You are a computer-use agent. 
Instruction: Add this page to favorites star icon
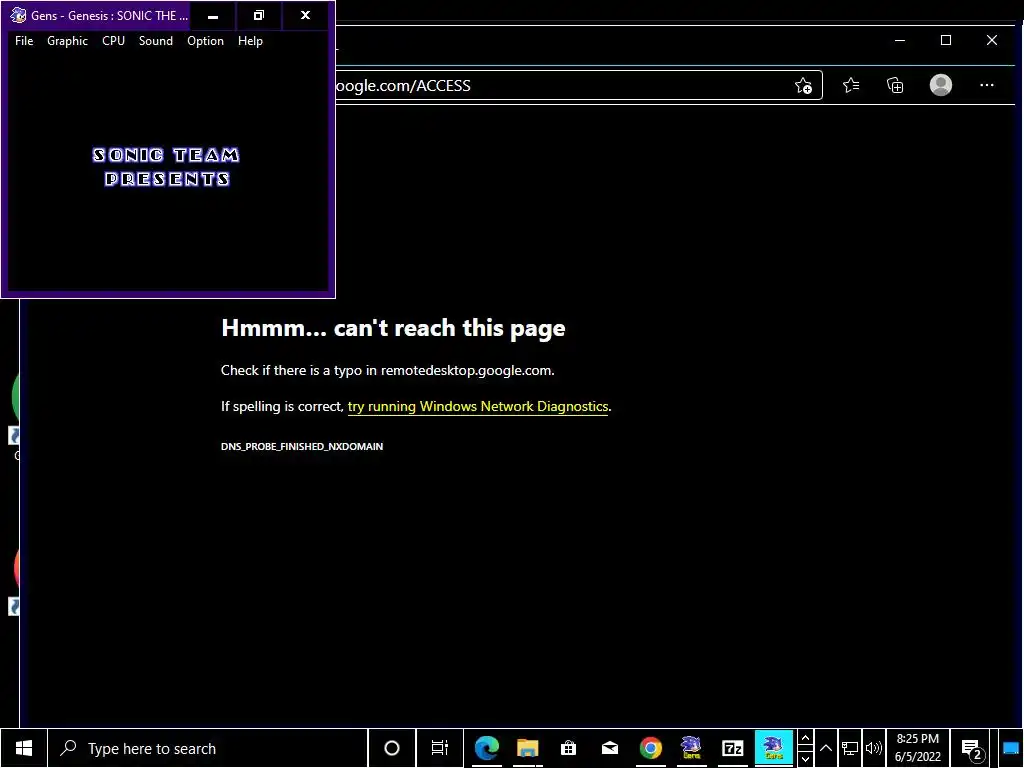click(803, 86)
